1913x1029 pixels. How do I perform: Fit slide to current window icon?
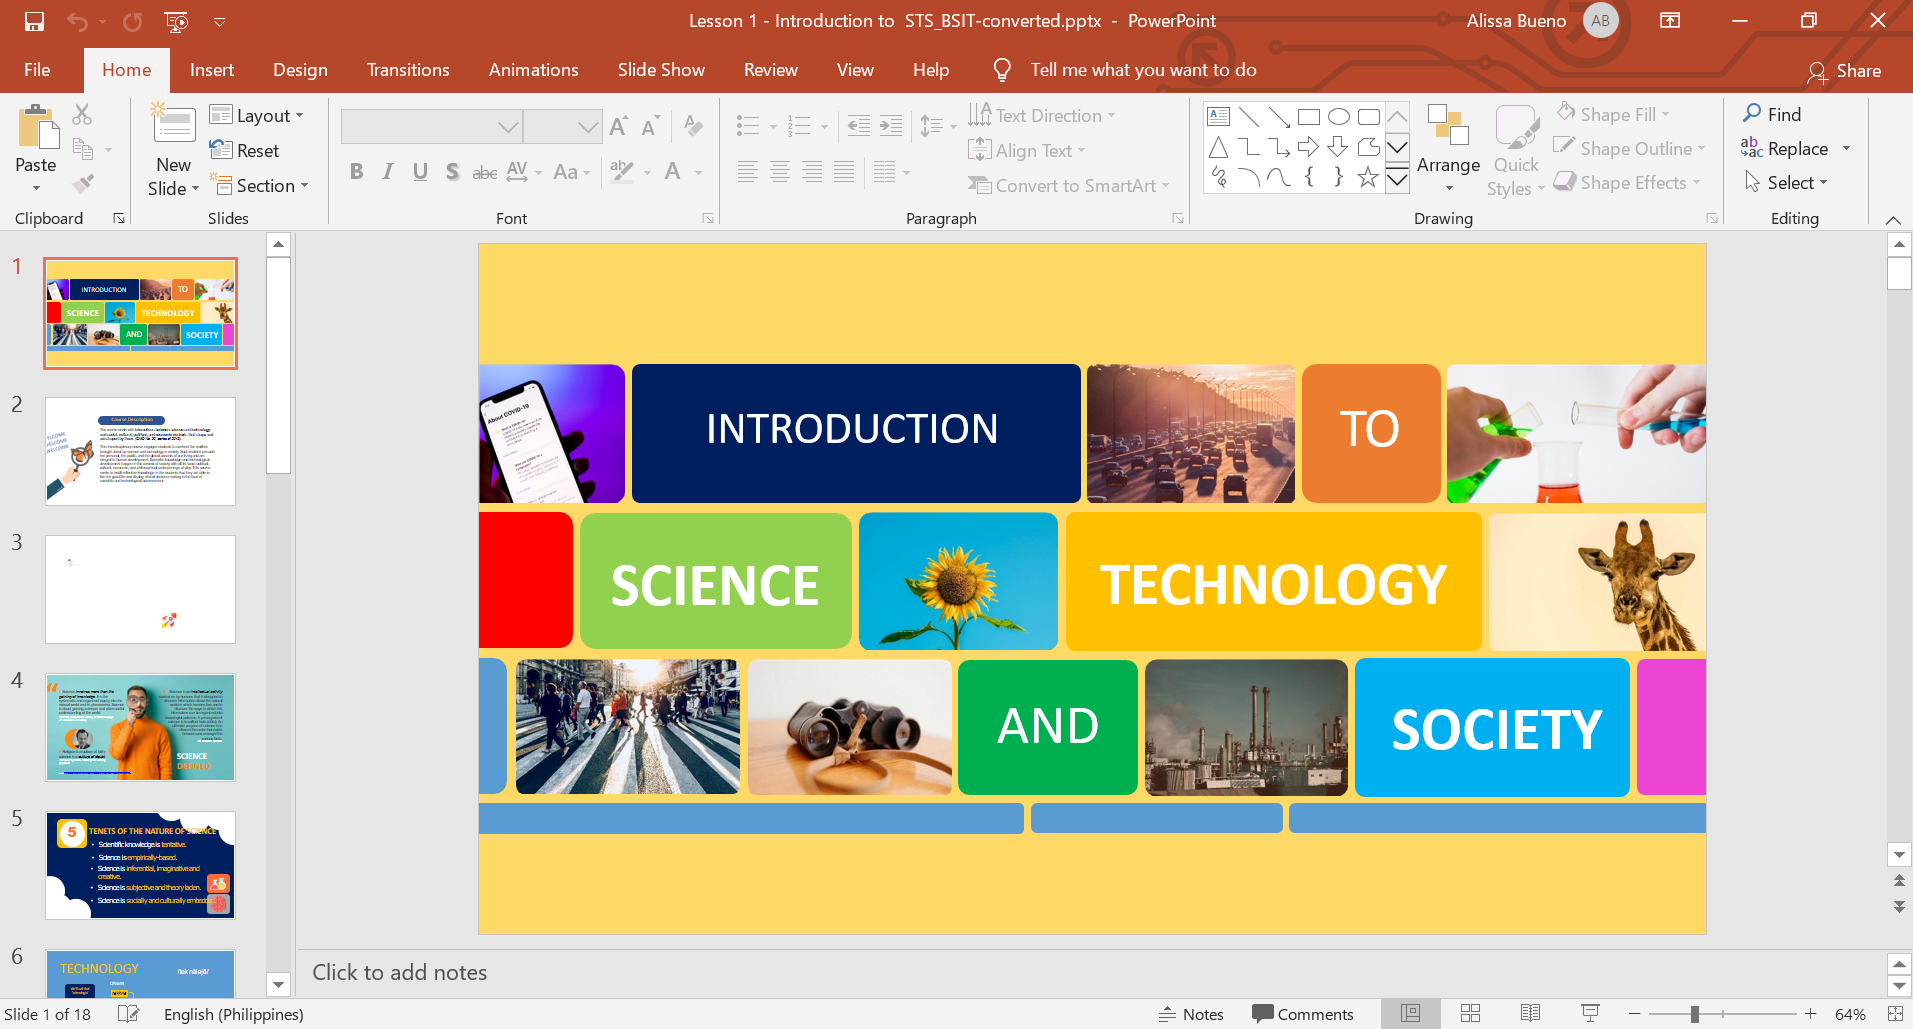1894,1014
